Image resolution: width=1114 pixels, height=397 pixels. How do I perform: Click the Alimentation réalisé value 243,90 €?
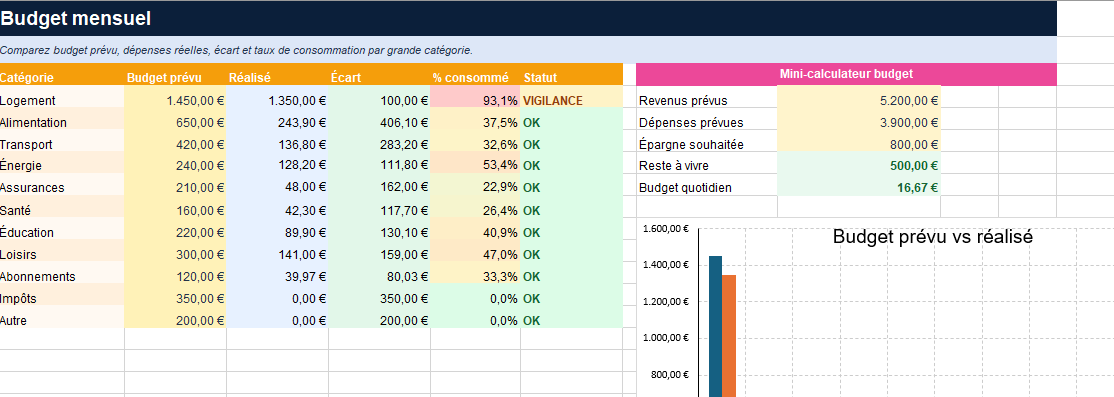click(x=277, y=123)
